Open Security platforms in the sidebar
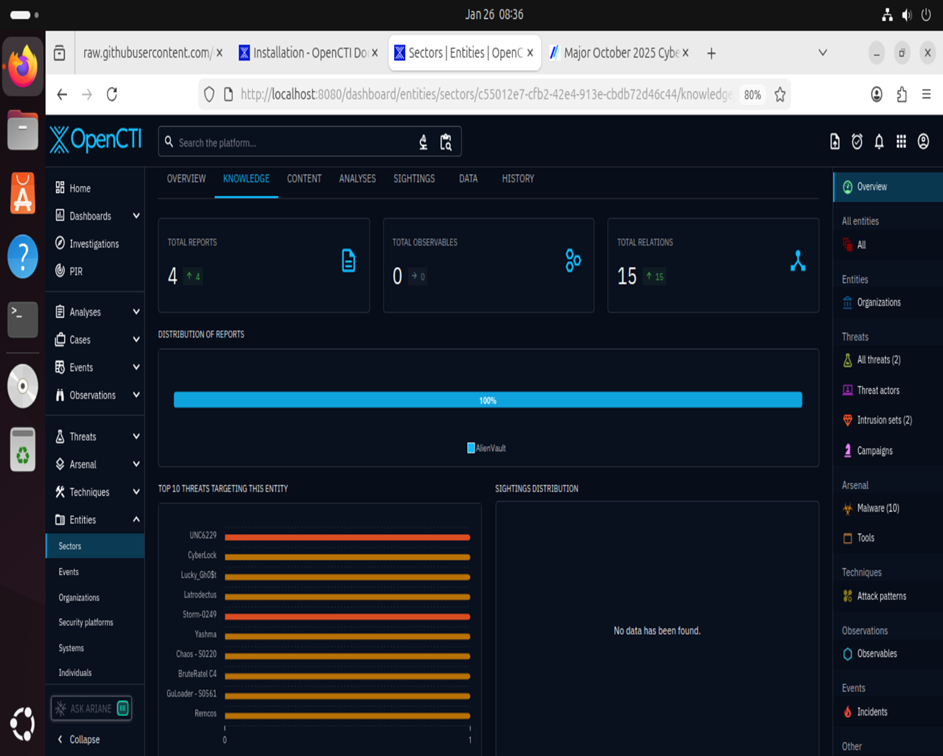943x756 pixels. pos(85,622)
